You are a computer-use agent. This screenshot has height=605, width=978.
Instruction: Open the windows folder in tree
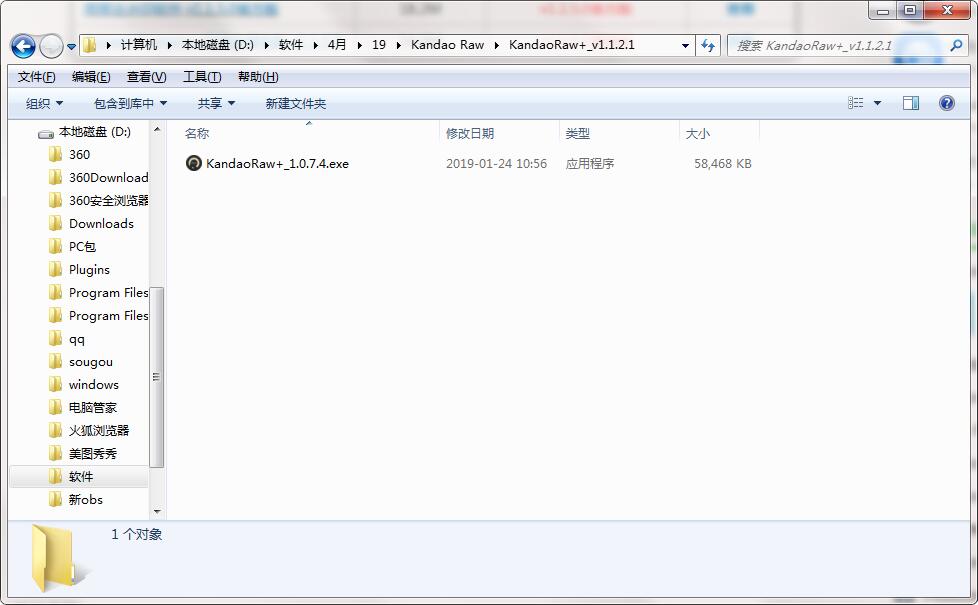coord(94,384)
